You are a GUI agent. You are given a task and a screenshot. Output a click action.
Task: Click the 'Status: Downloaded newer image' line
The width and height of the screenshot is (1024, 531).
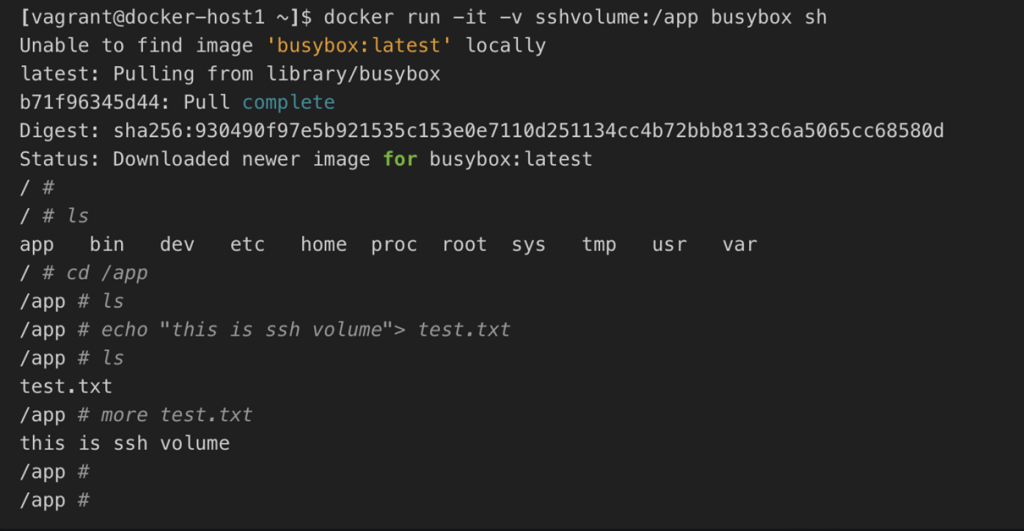point(306,159)
